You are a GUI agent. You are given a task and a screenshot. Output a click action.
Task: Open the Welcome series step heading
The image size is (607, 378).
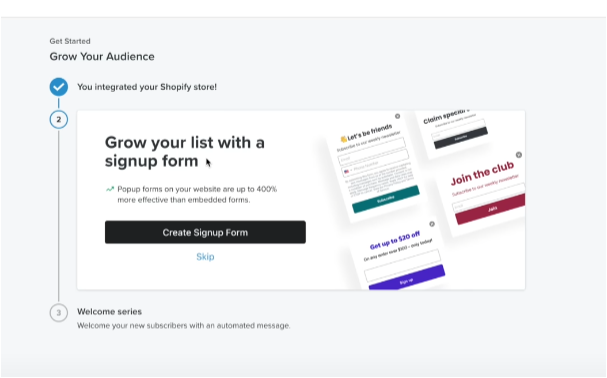[109, 311]
